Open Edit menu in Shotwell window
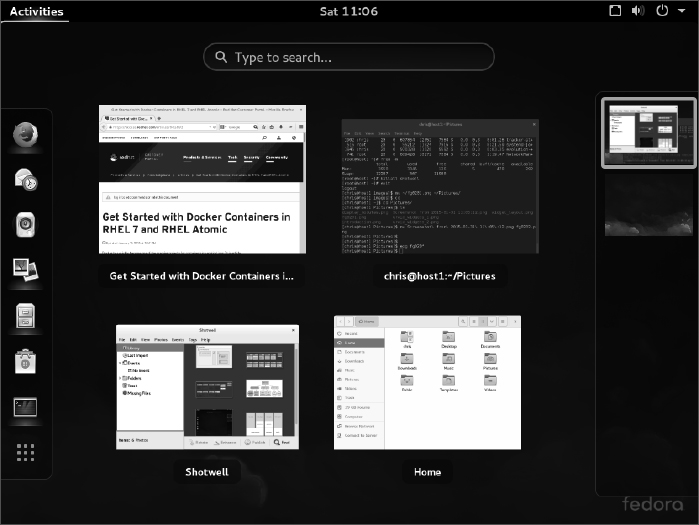Screen dimensions: 699x525 [x=133, y=340]
